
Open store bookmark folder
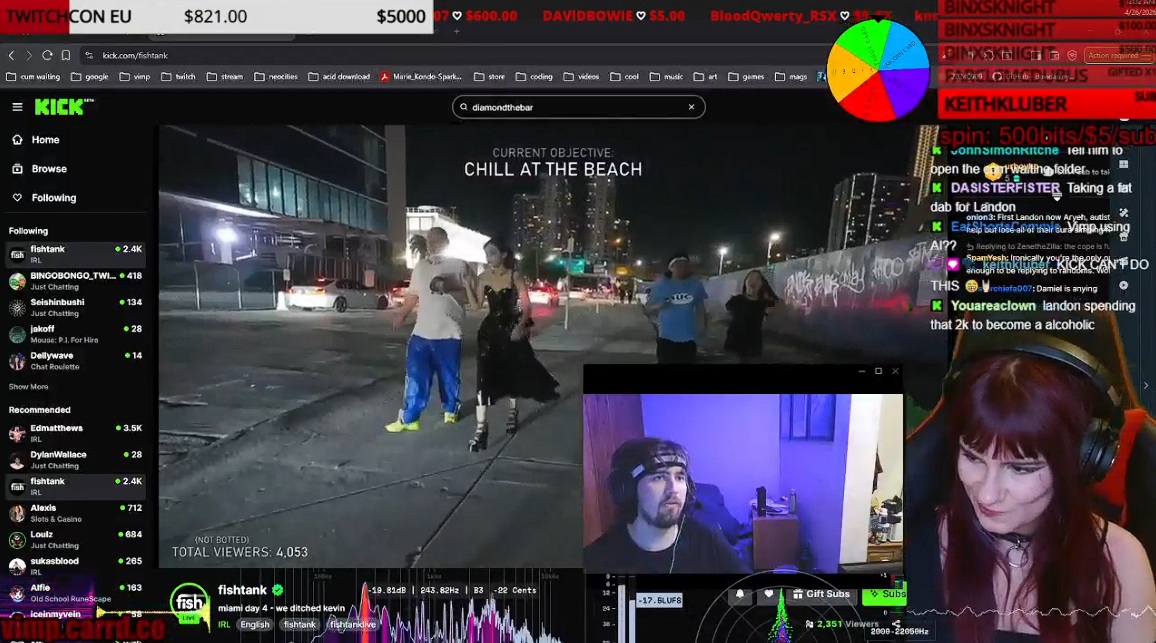pyautogui.click(x=490, y=77)
